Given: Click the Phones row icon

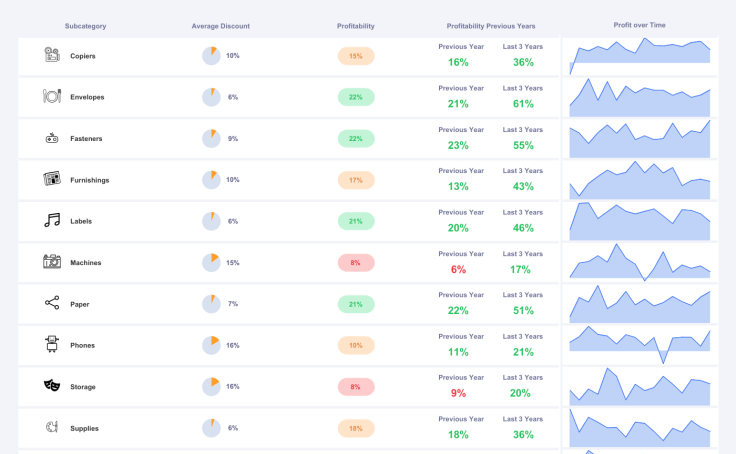Looking at the screenshot, I should point(52,345).
